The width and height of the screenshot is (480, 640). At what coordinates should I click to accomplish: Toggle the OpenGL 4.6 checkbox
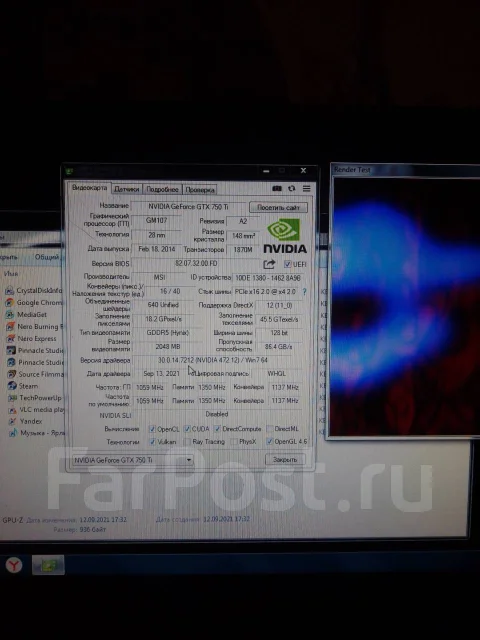[x=269, y=442]
